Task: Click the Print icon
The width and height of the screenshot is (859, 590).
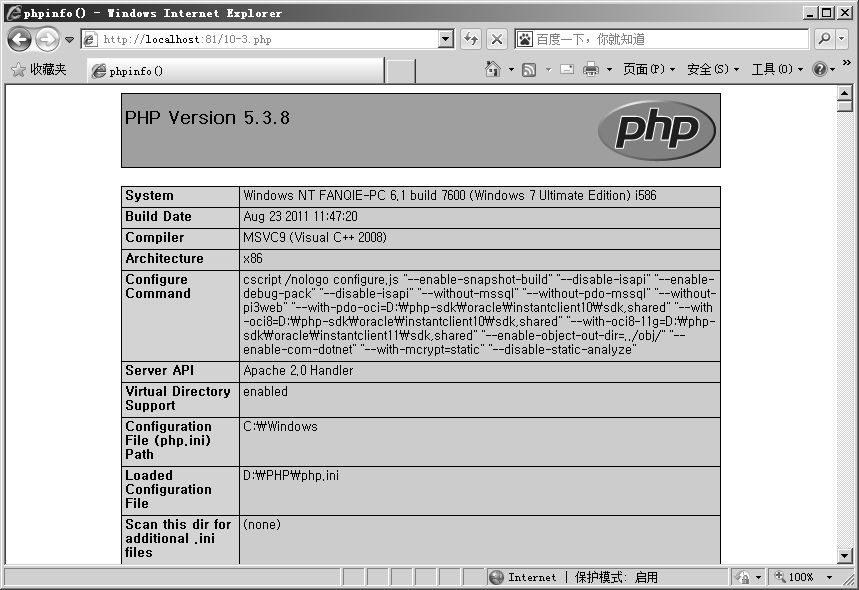Action: pyautogui.click(x=591, y=70)
